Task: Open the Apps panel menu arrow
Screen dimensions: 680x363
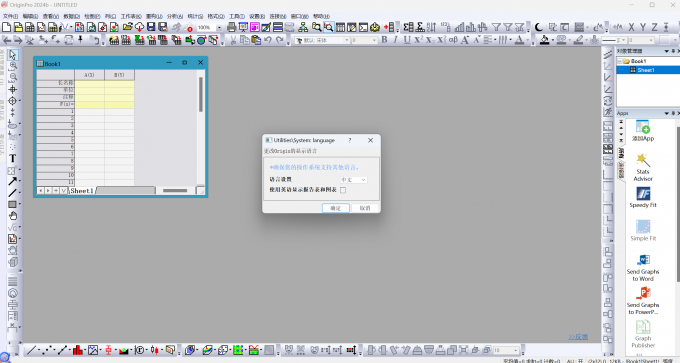Action: (667, 113)
